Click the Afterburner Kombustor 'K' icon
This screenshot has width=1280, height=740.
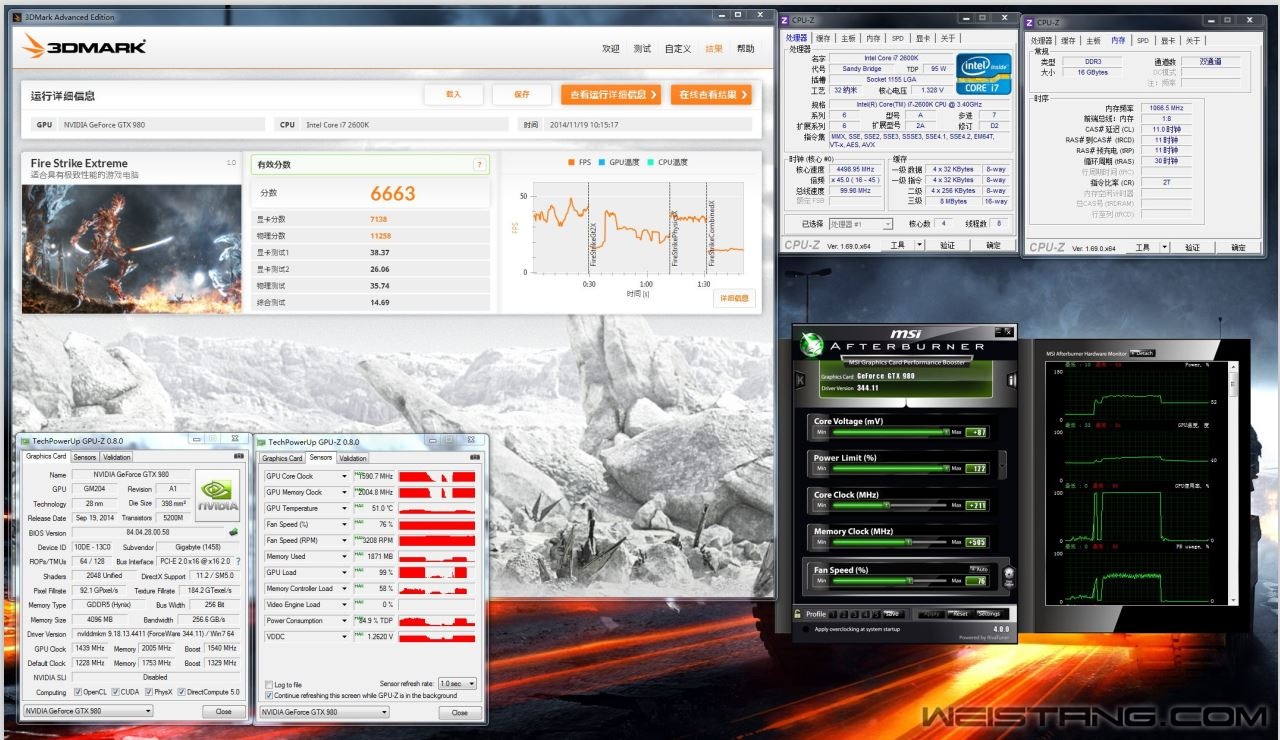pos(800,380)
